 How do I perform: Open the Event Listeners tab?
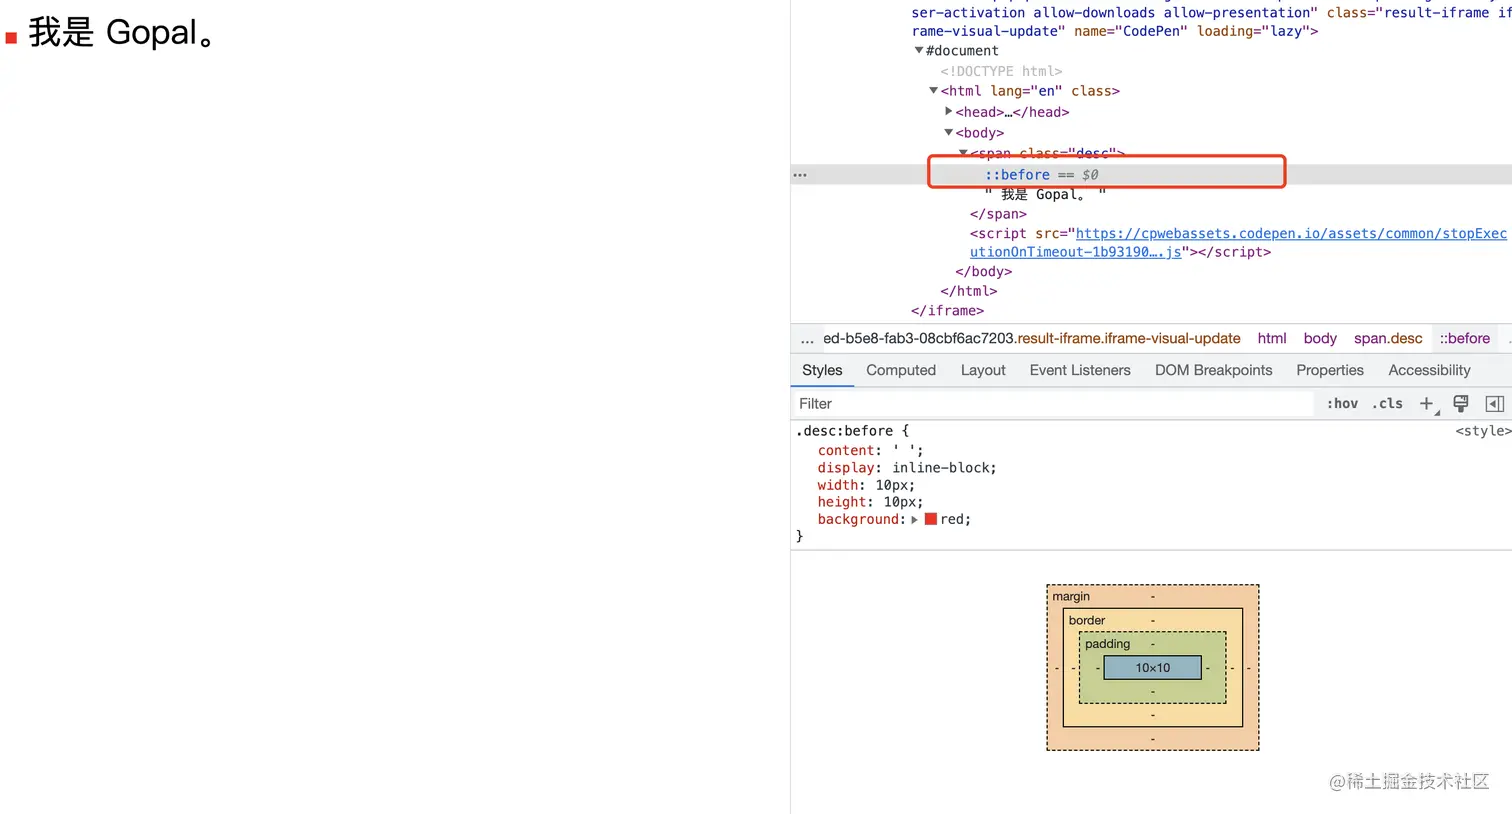1080,370
